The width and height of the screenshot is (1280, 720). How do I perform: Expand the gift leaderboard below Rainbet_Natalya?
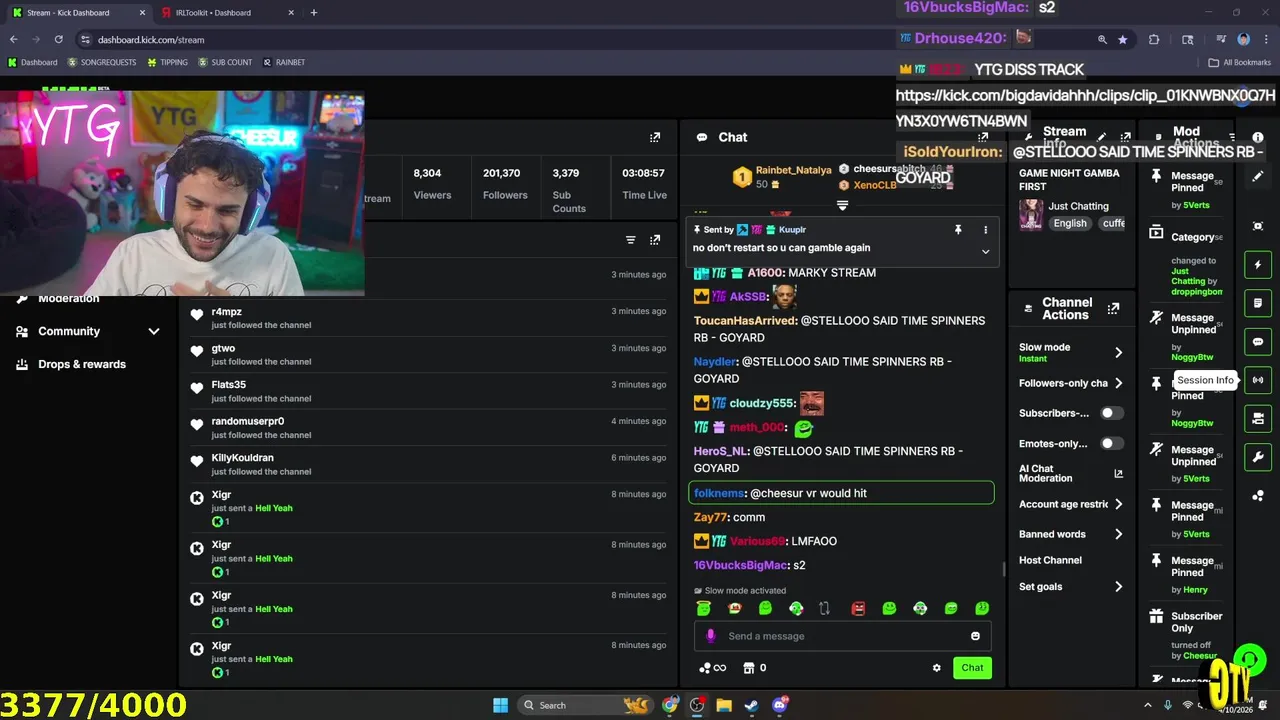click(842, 205)
